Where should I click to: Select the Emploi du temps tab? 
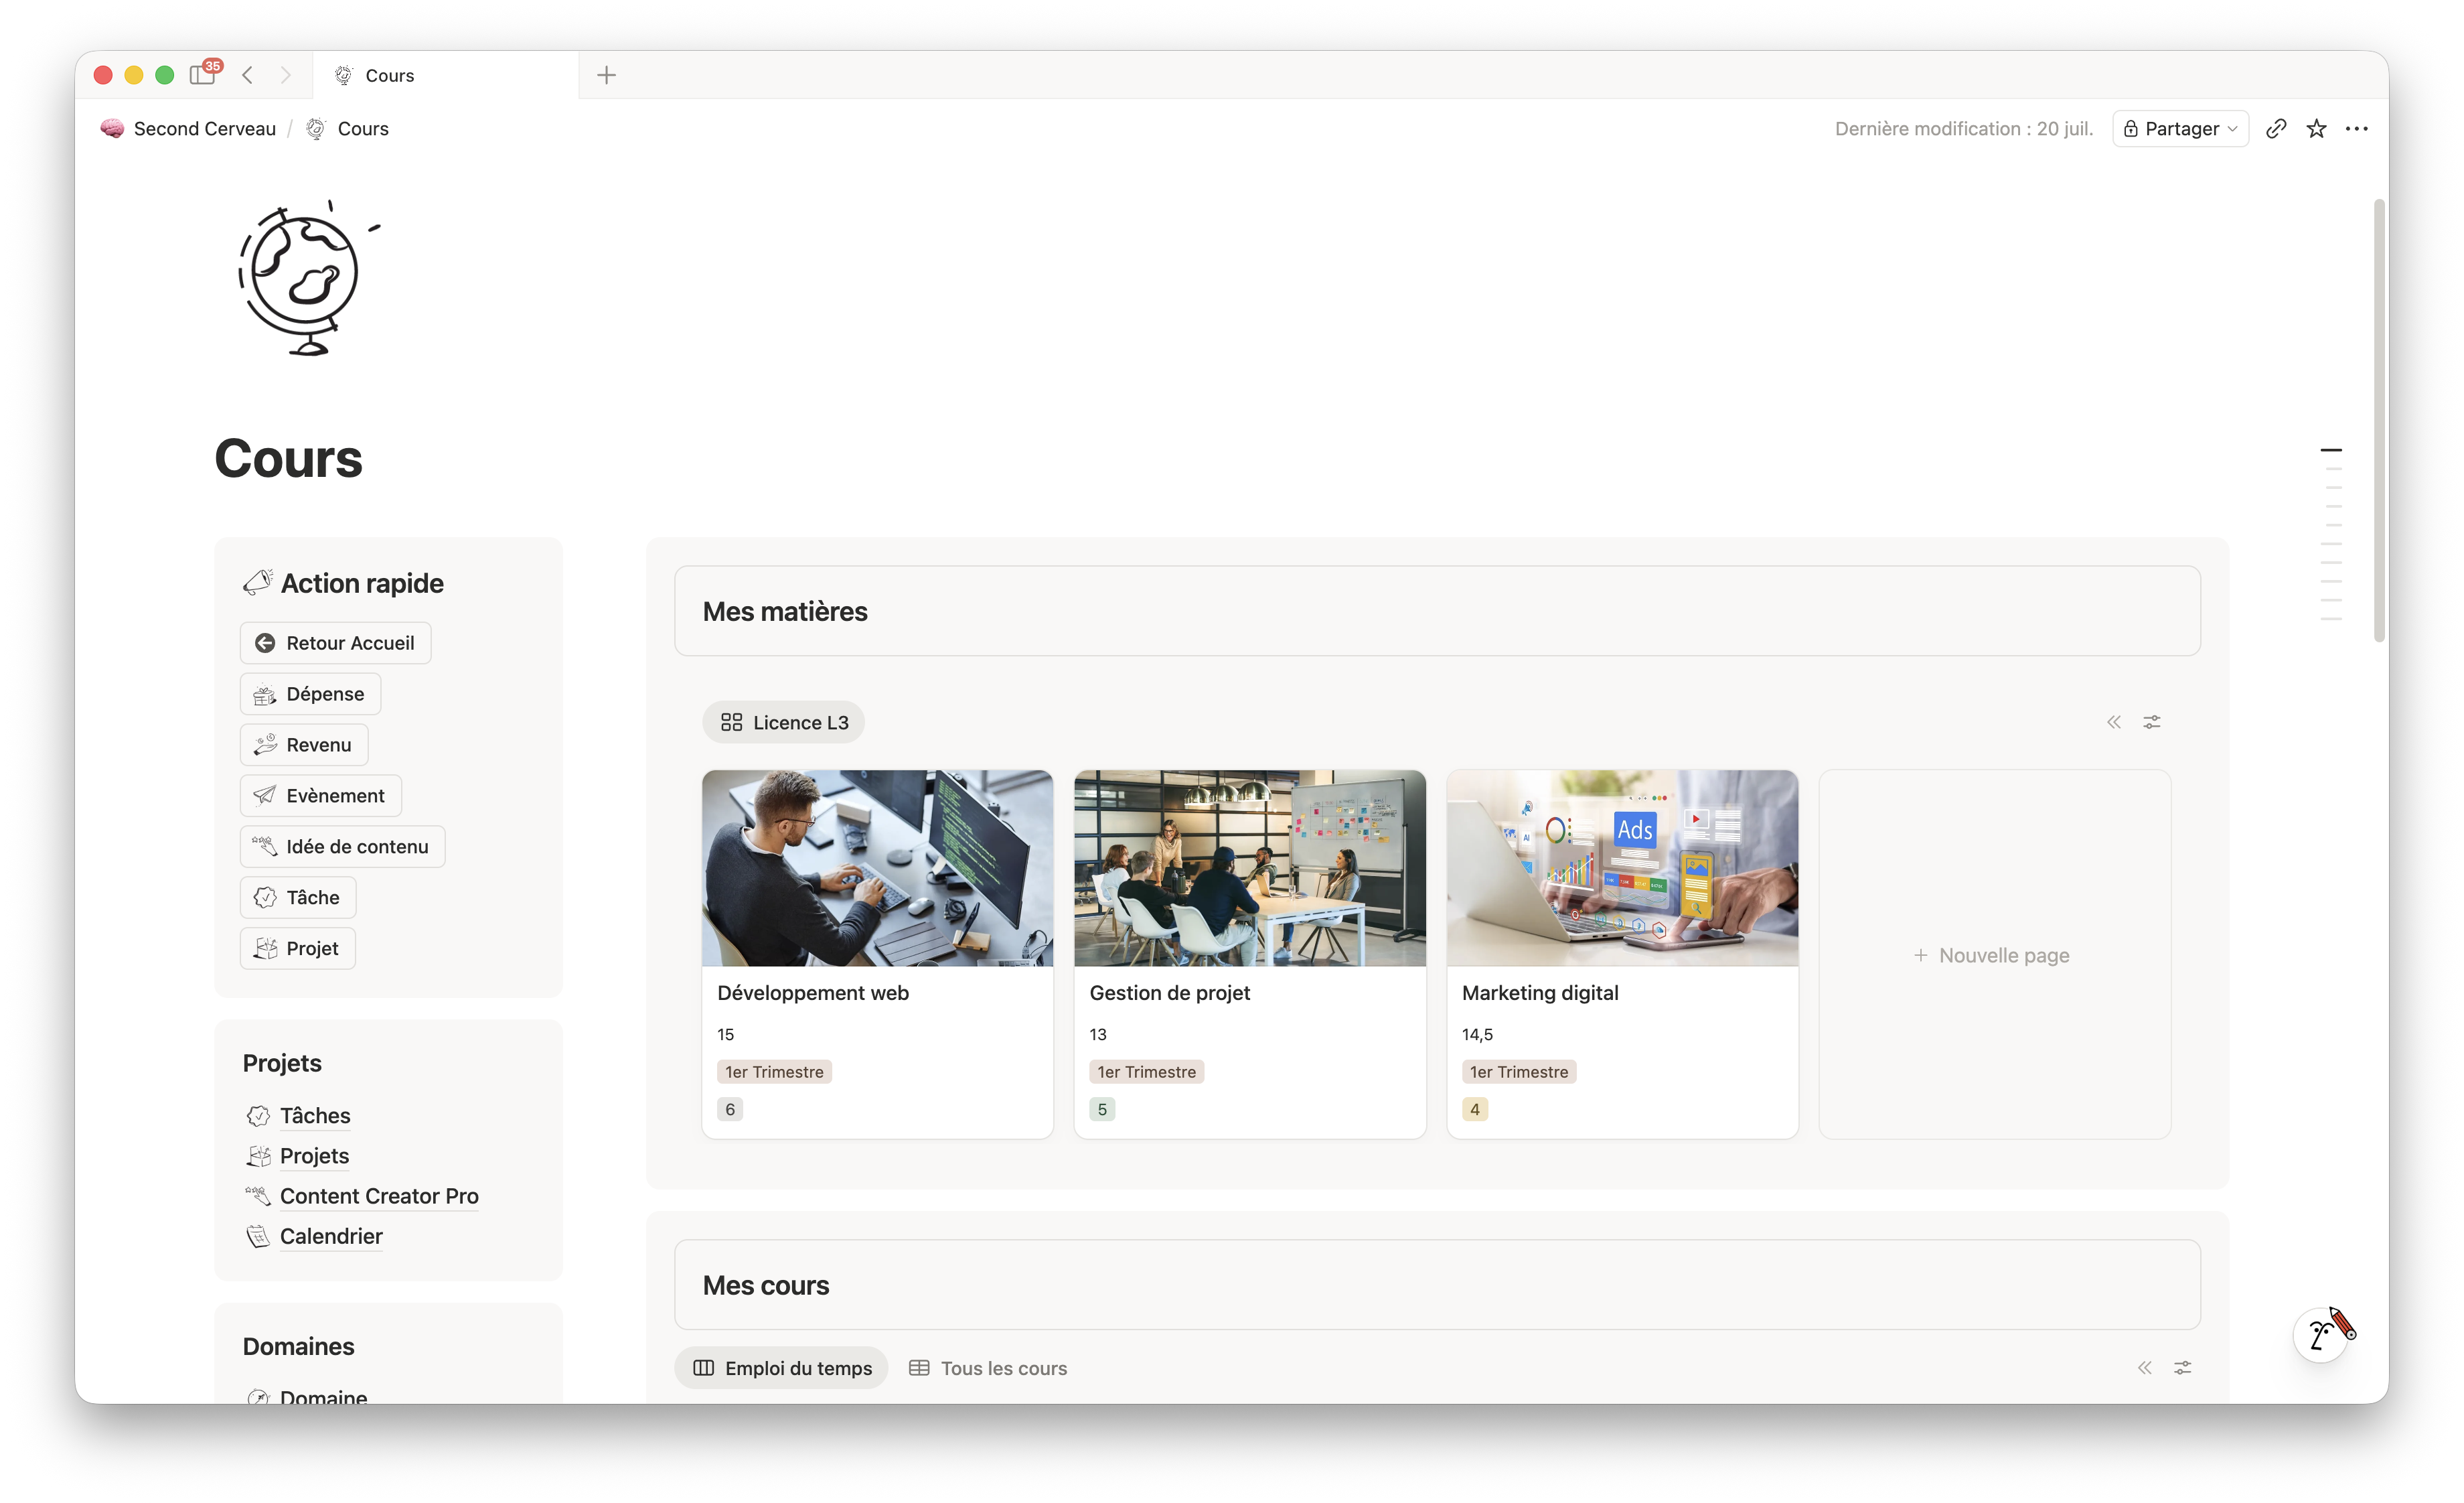click(x=782, y=1368)
